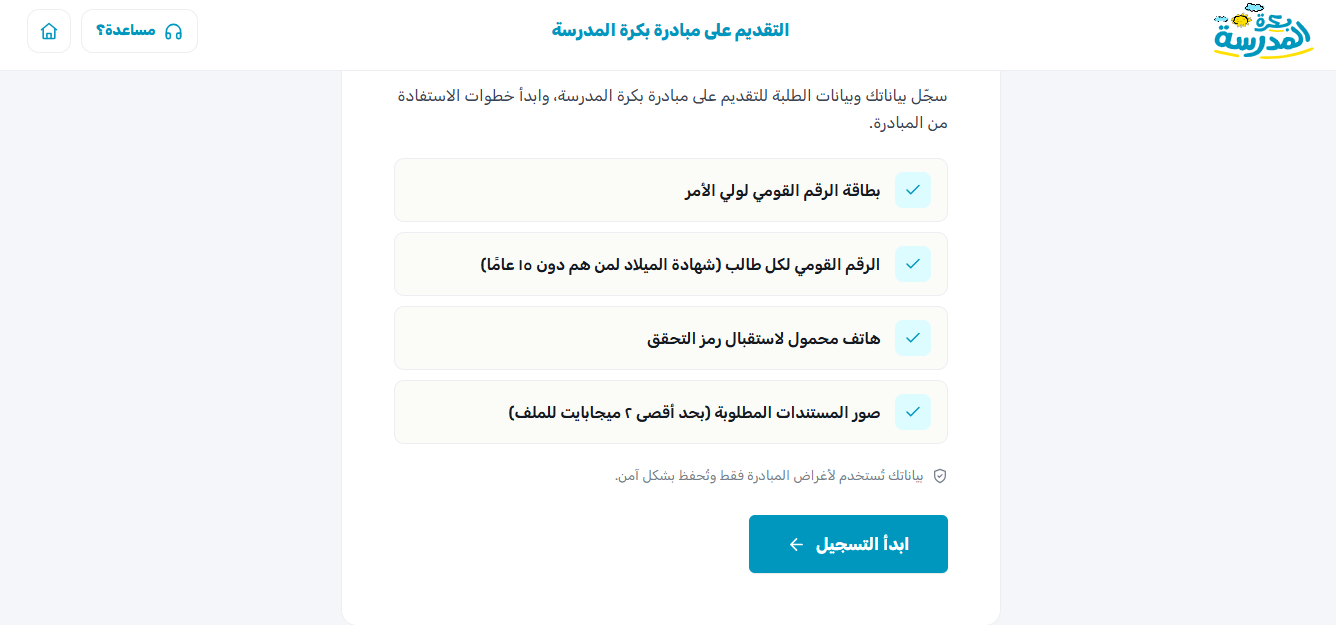Click the ٢ ميجابايت file limit label
The width and height of the screenshot is (1336, 625).
[x=695, y=412]
